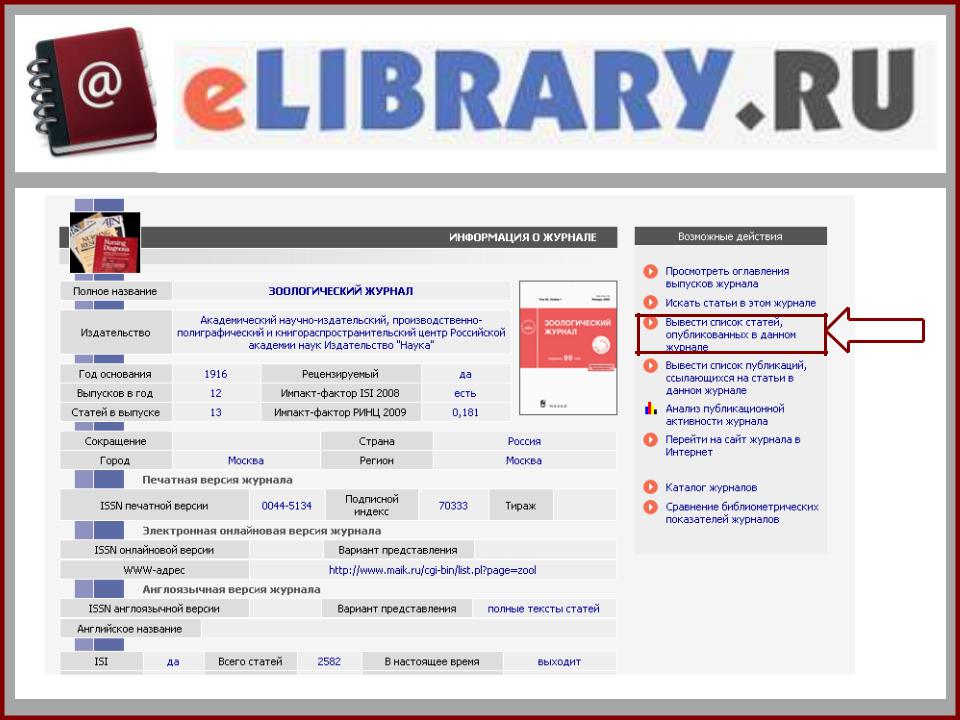
Task: Click the Издательство label cell
Action: (x=115, y=332)
